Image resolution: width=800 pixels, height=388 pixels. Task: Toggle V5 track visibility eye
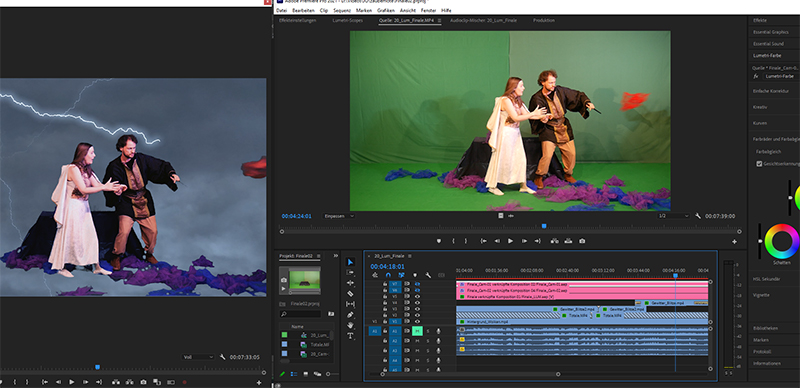[417, 296]
